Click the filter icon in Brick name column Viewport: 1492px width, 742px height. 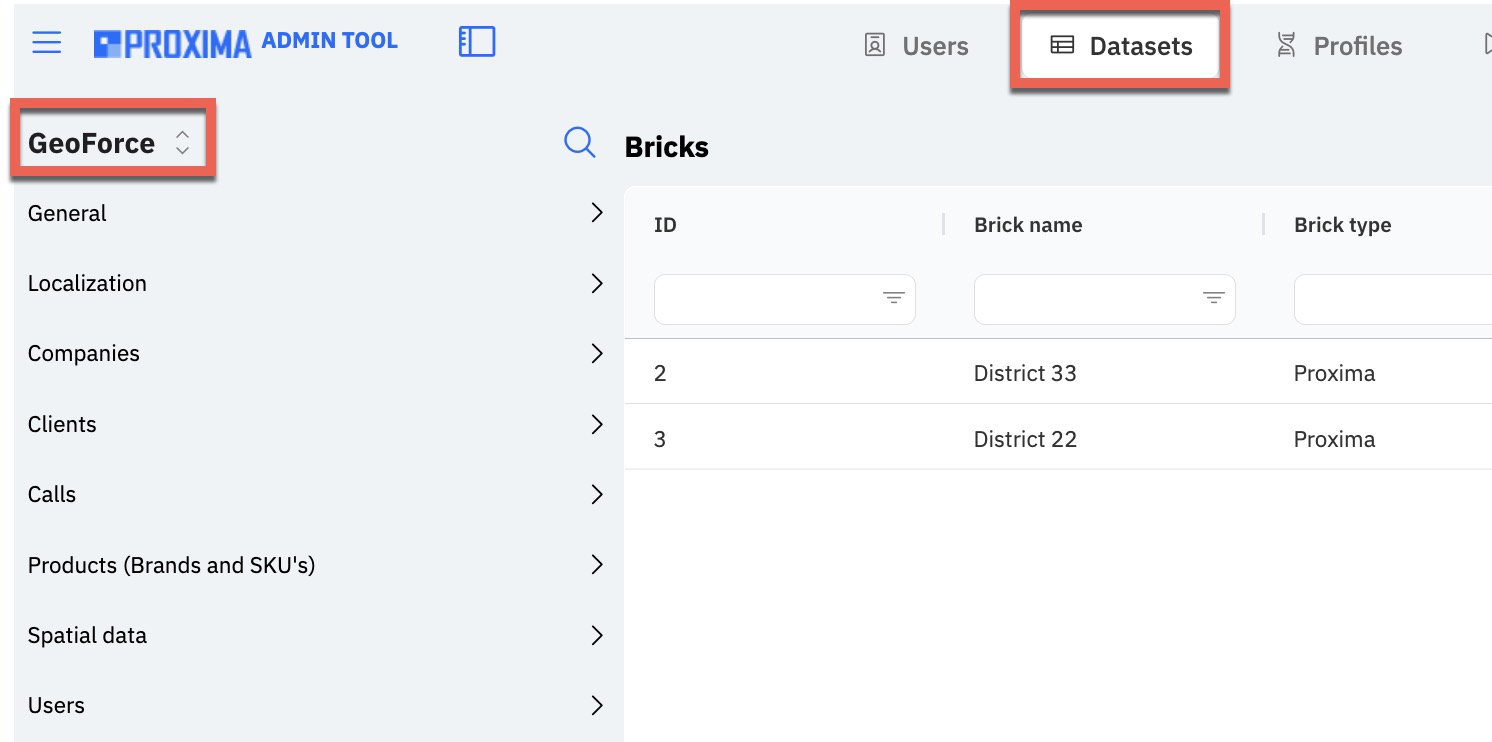[x=1213, y=298]
